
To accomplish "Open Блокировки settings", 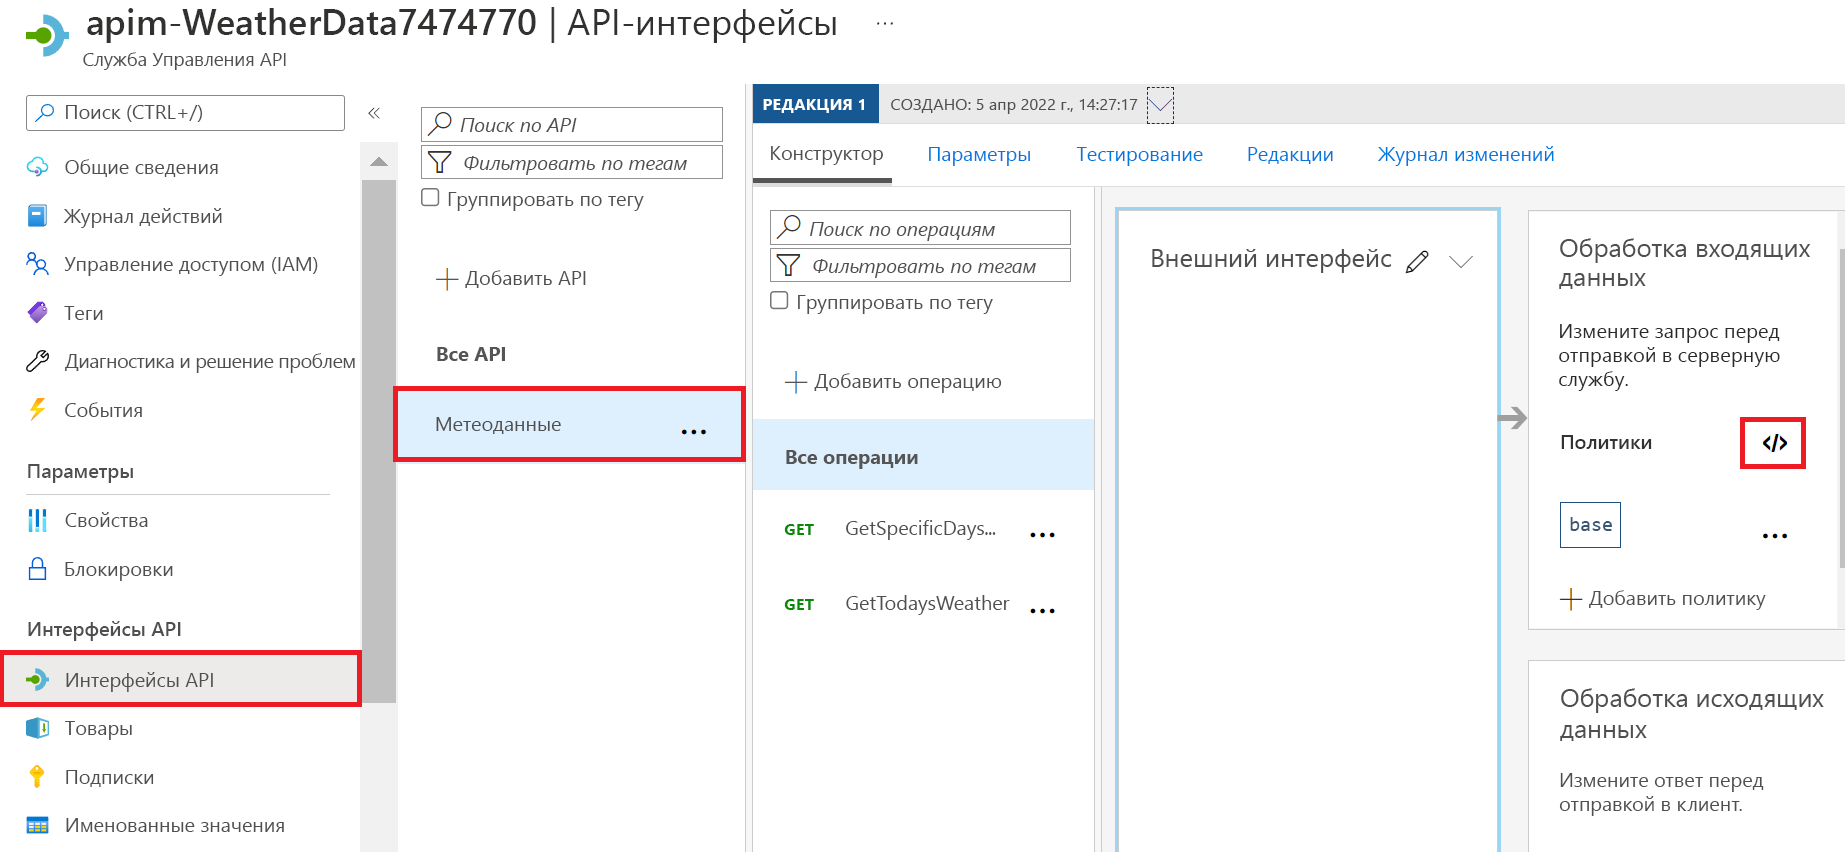I will click(x=118, y=569).
